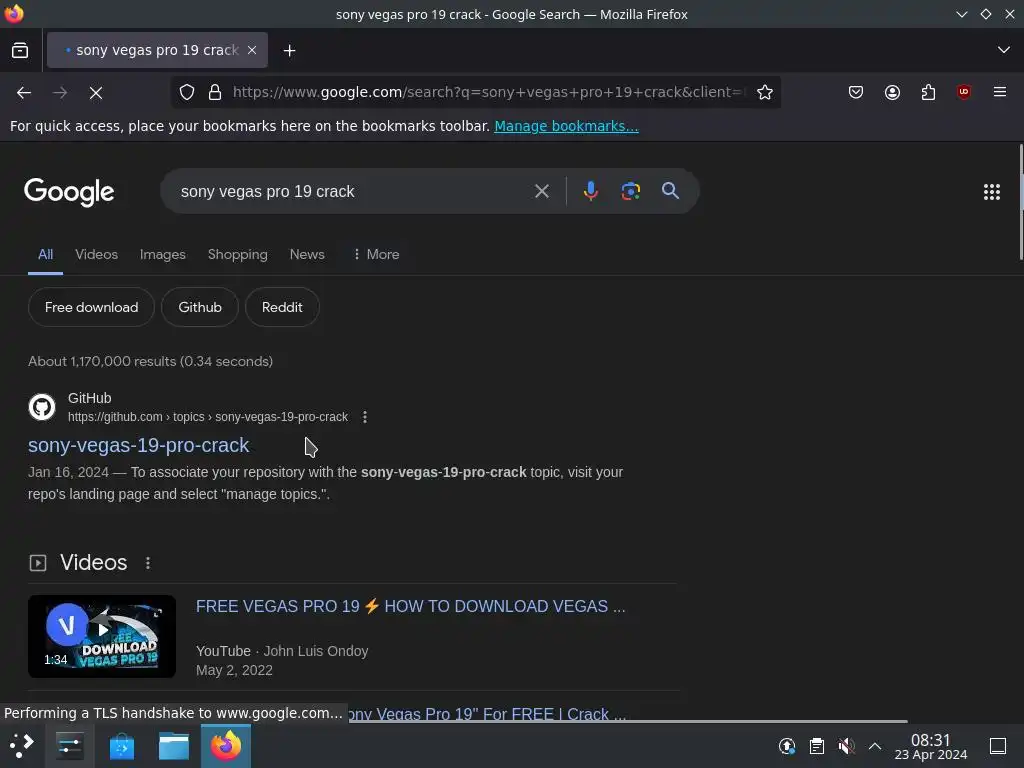The width and height of the screenshot is (1024, 768).
Task: Click the page vertical scrollbar
Action: 1021,202
